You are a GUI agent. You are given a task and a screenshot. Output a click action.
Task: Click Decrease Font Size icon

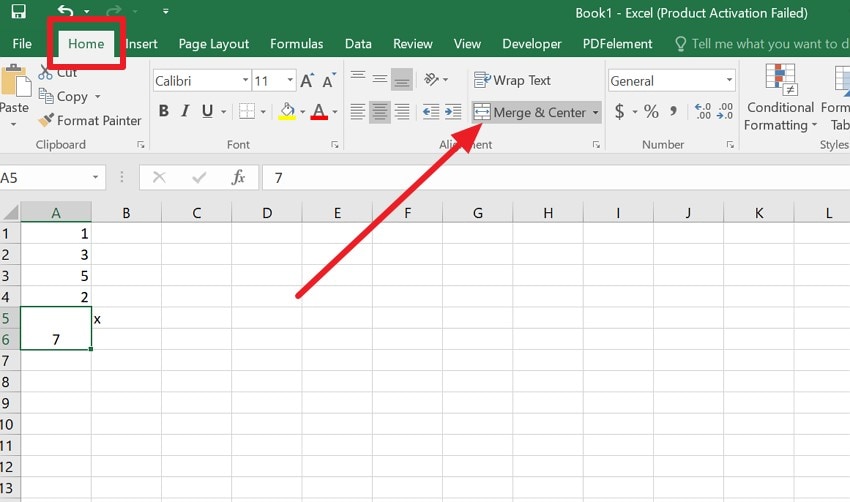point(329,81)
